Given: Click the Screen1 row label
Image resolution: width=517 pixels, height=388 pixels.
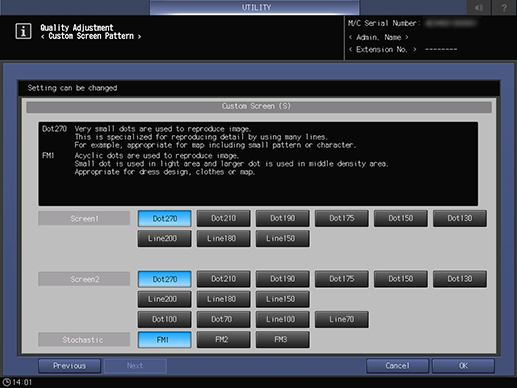Looking at the screenshot, I should (84, 218).
